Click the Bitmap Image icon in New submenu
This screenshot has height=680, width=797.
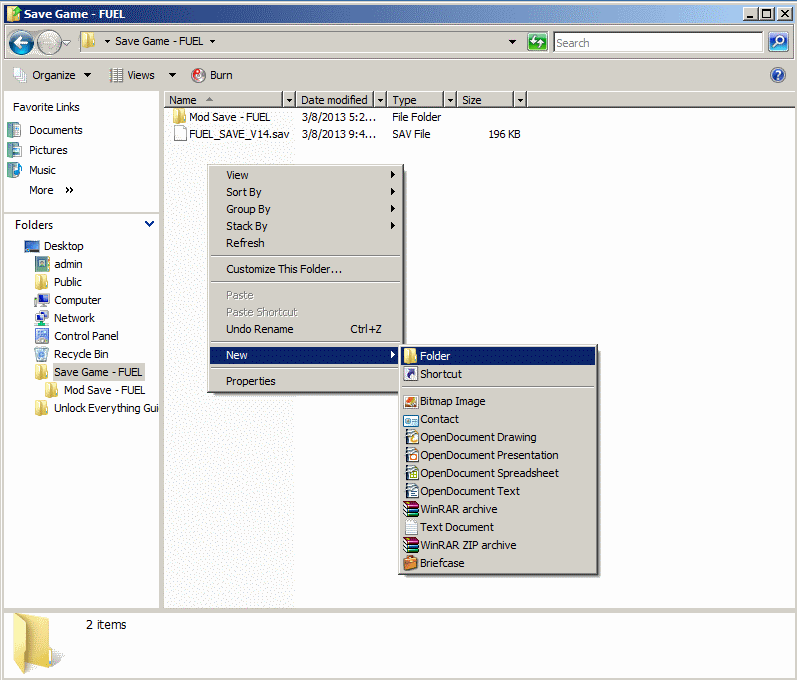click(411, 401)
